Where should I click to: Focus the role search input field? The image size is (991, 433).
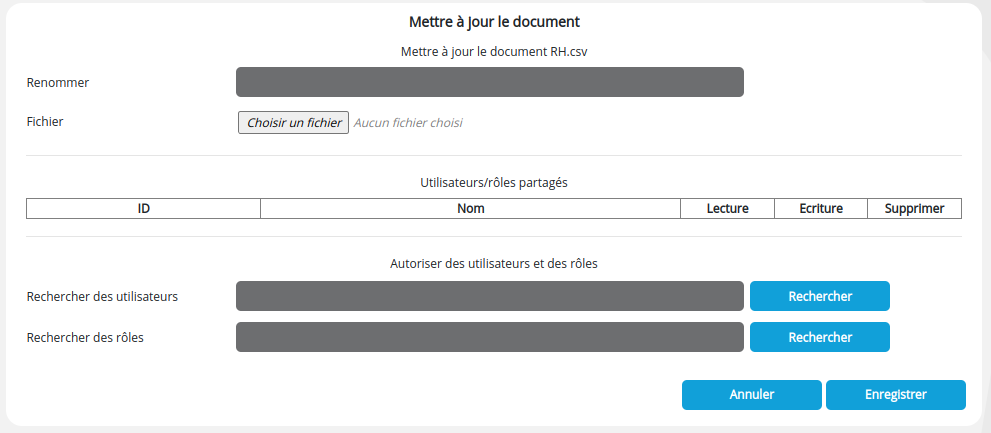489,337
